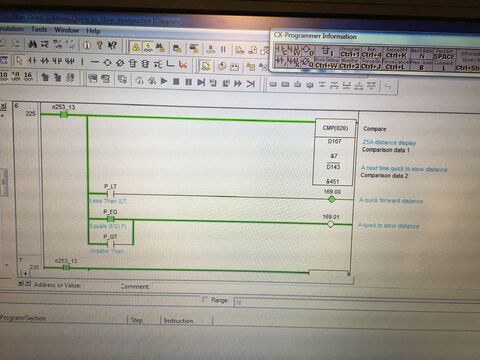Toggle the Range checkbox

coord(205,299)
